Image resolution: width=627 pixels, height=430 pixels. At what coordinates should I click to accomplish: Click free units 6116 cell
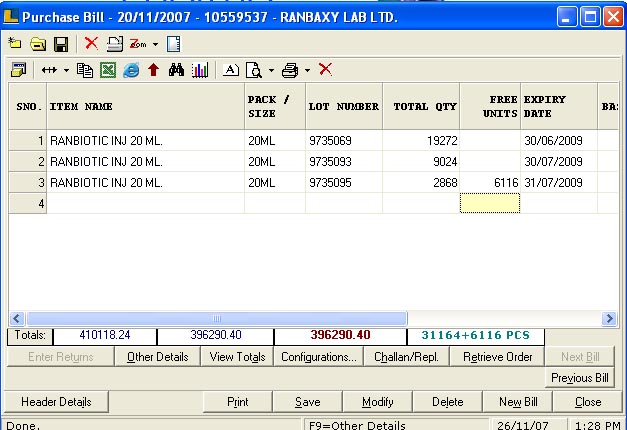tap(490, 183)
